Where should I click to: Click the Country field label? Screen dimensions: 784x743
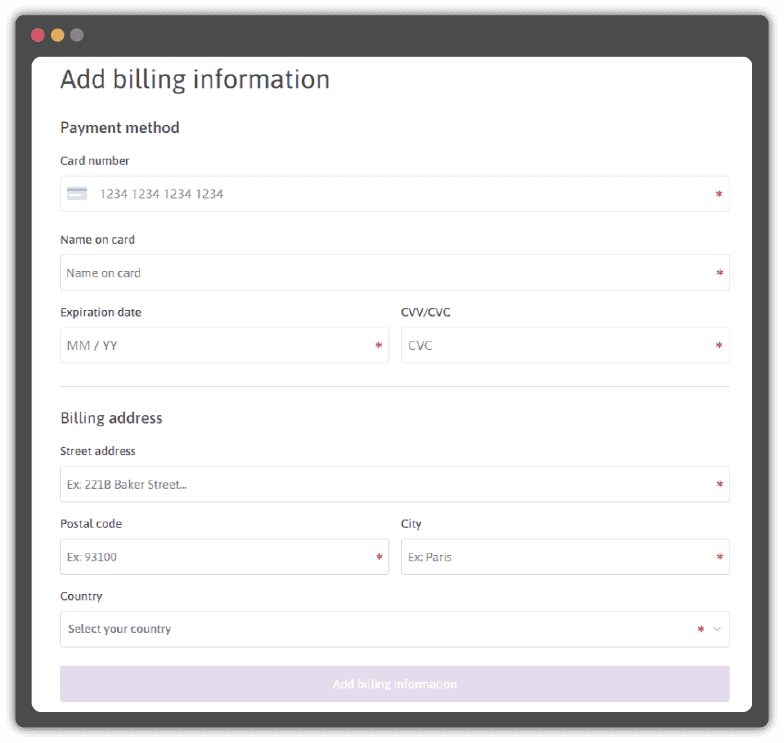81,597
